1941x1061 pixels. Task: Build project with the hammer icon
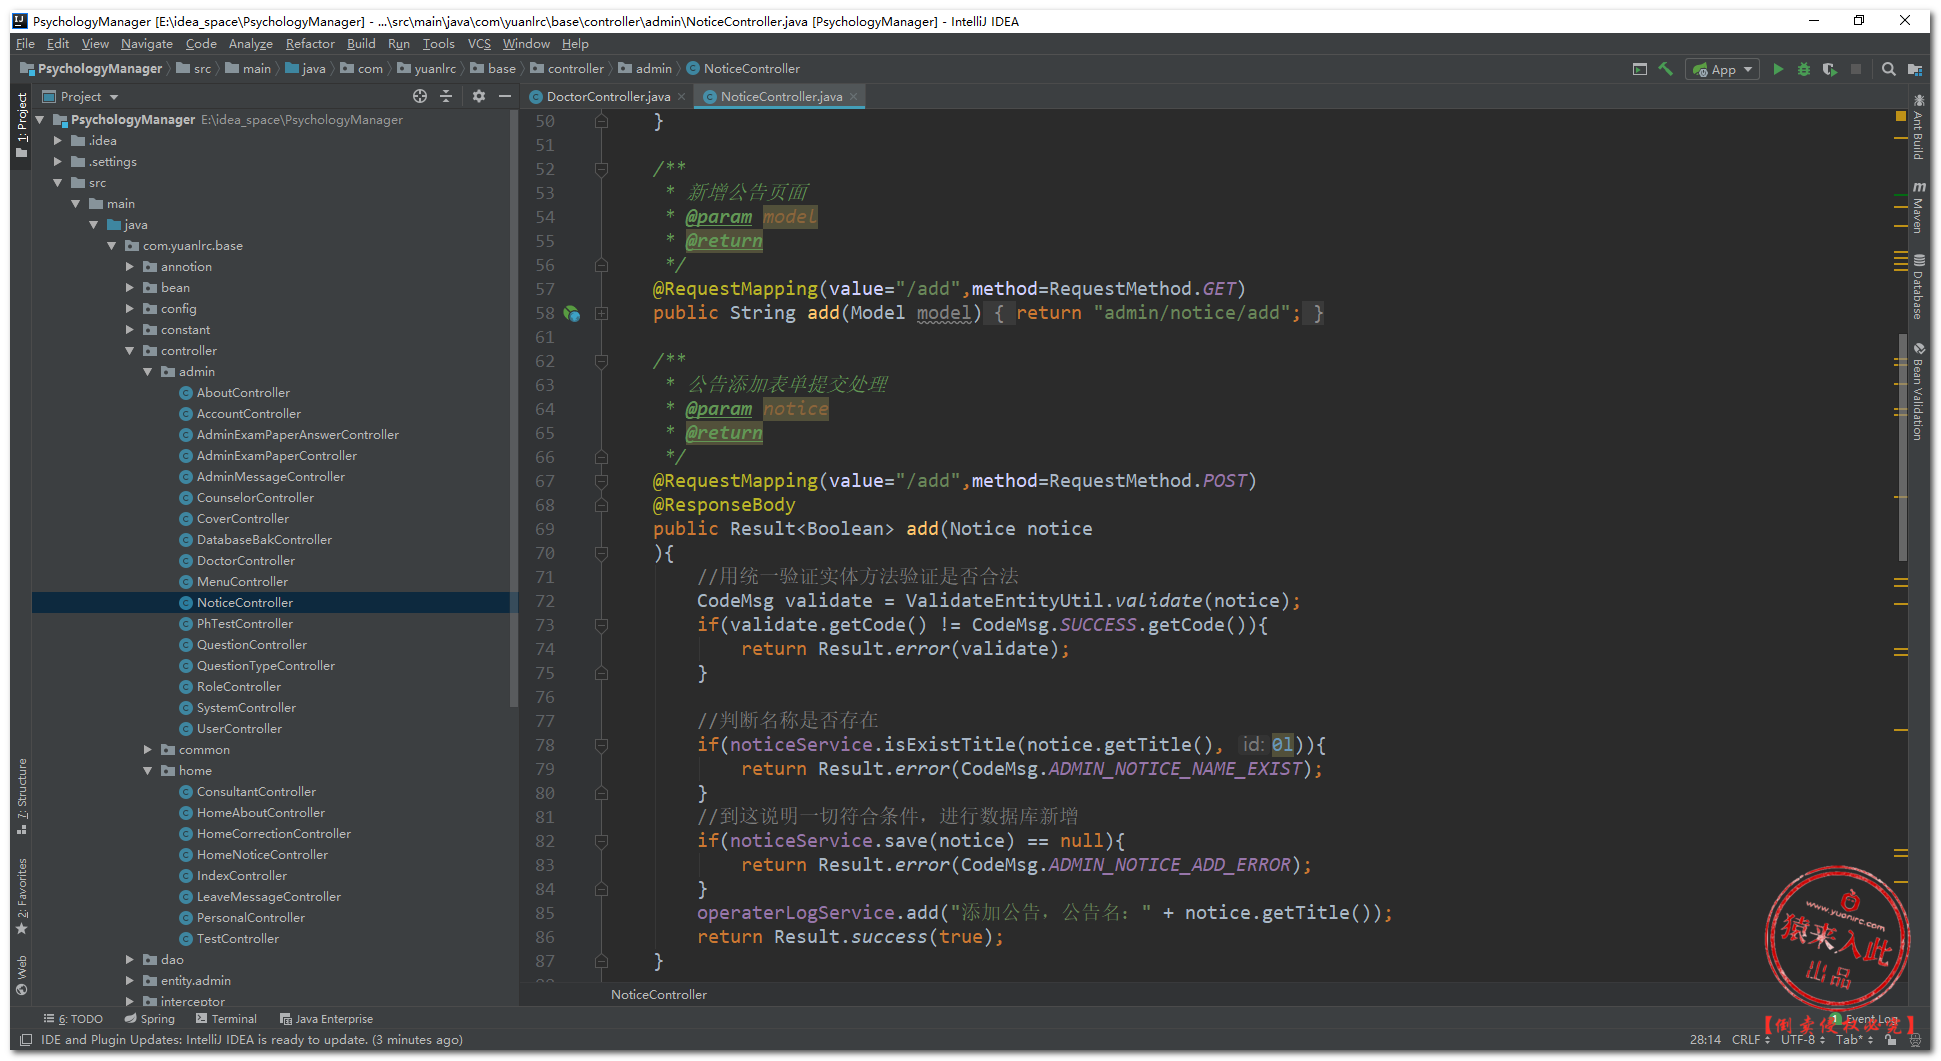(x=1666, y=69)
